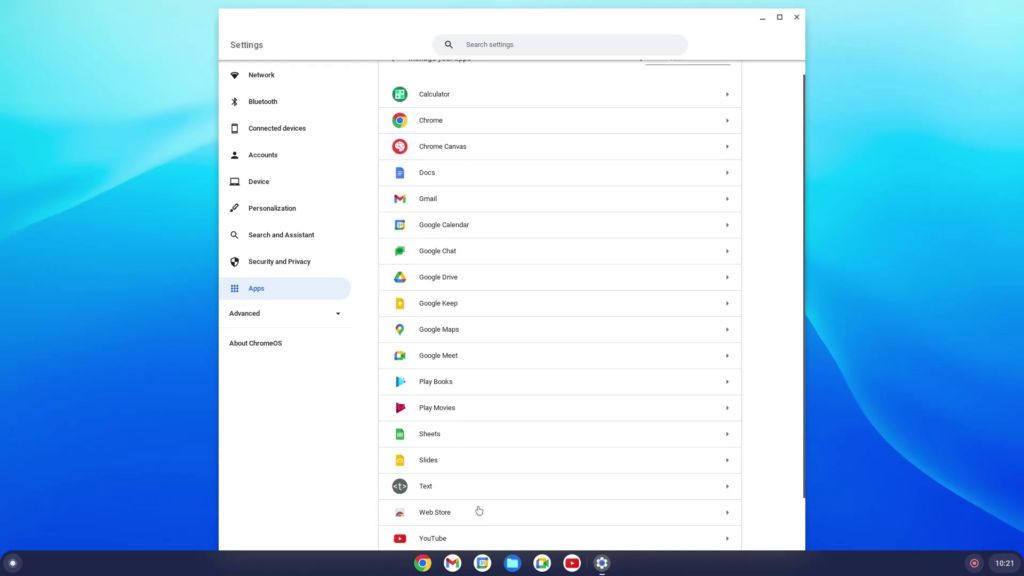Open YouTube from the shelf

(572, 563)
